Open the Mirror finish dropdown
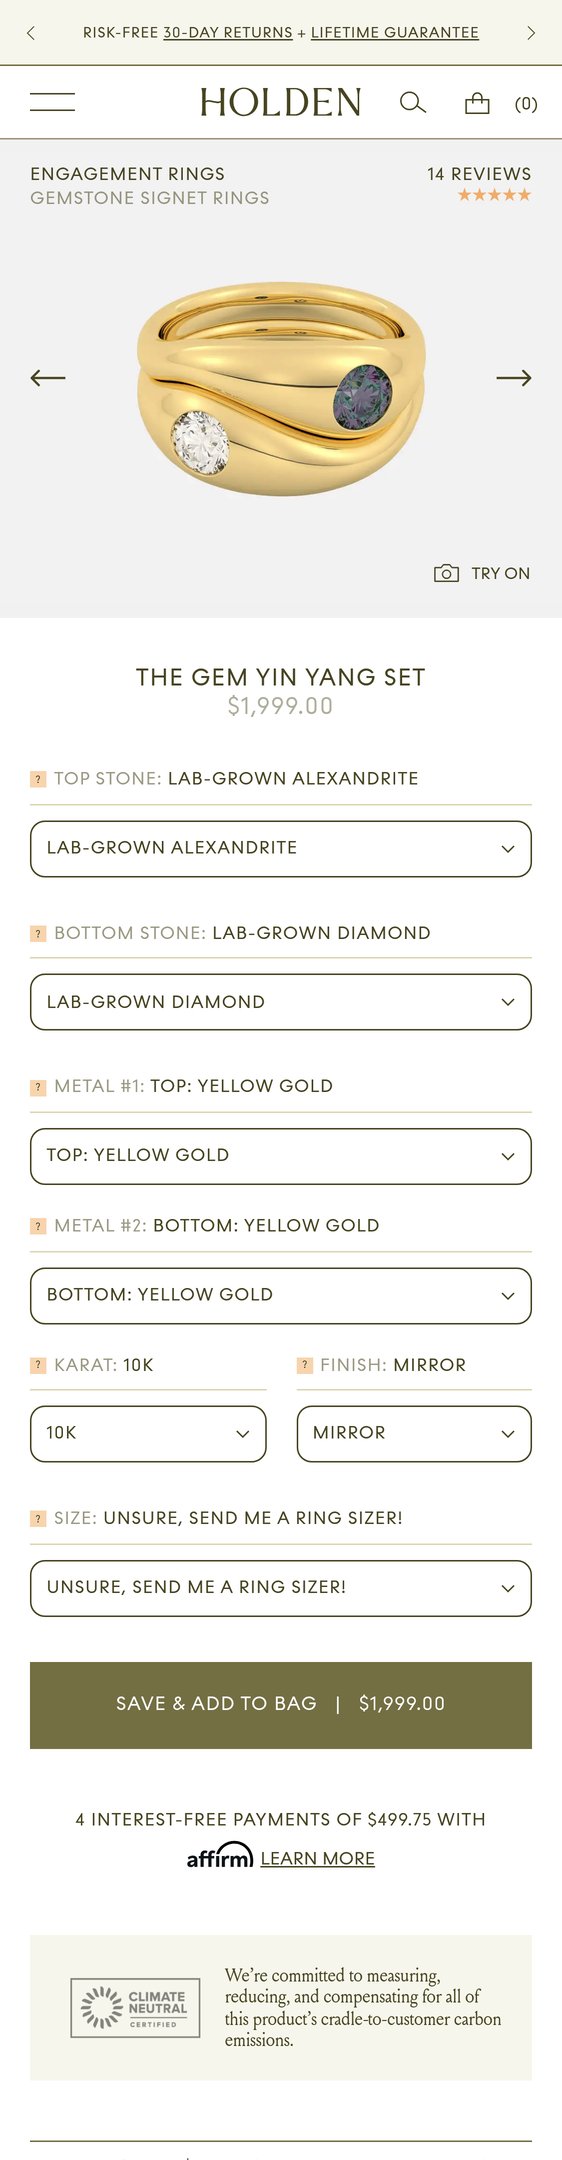The height and width of the screenshot is (2160, 562). [x=414, y=1434]
